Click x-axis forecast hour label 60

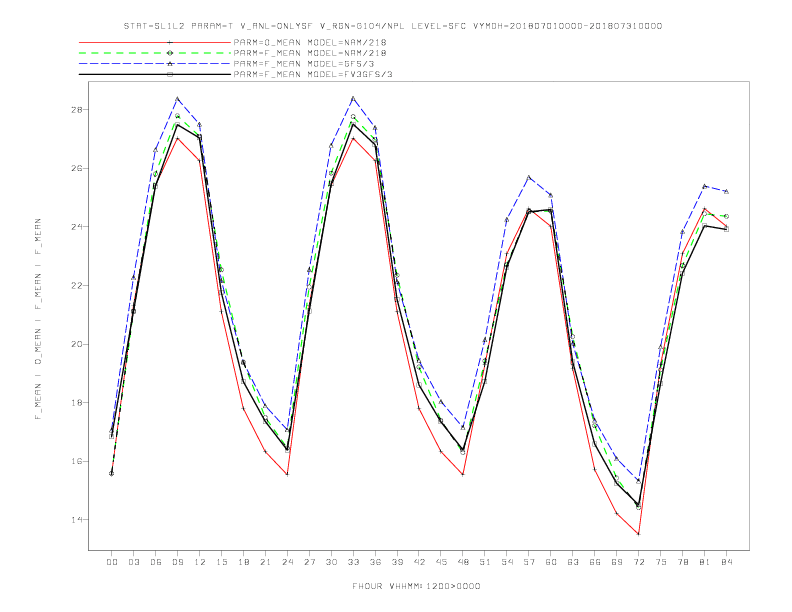click(x=551, y=562)
